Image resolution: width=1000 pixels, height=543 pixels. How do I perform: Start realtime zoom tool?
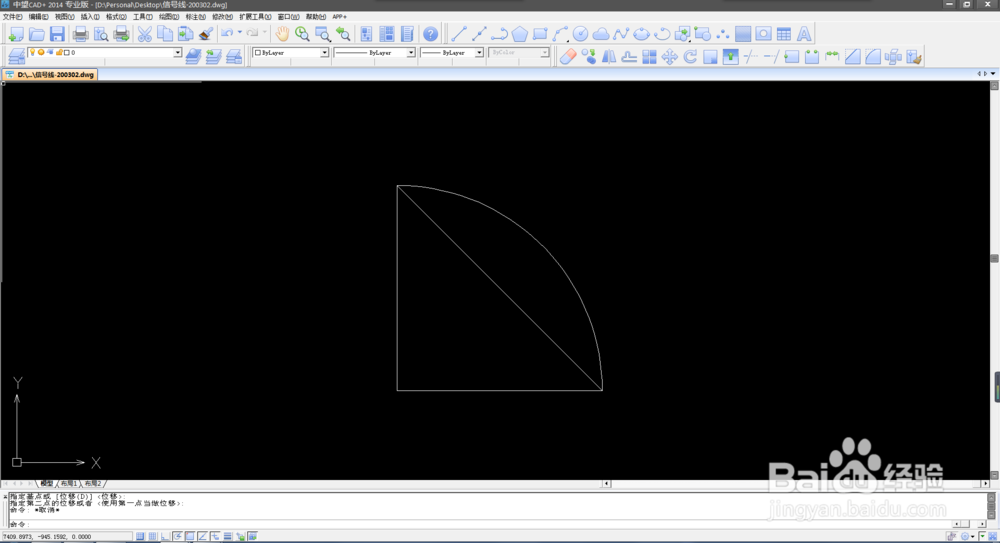pyautogui.click(x=302, y=34)
